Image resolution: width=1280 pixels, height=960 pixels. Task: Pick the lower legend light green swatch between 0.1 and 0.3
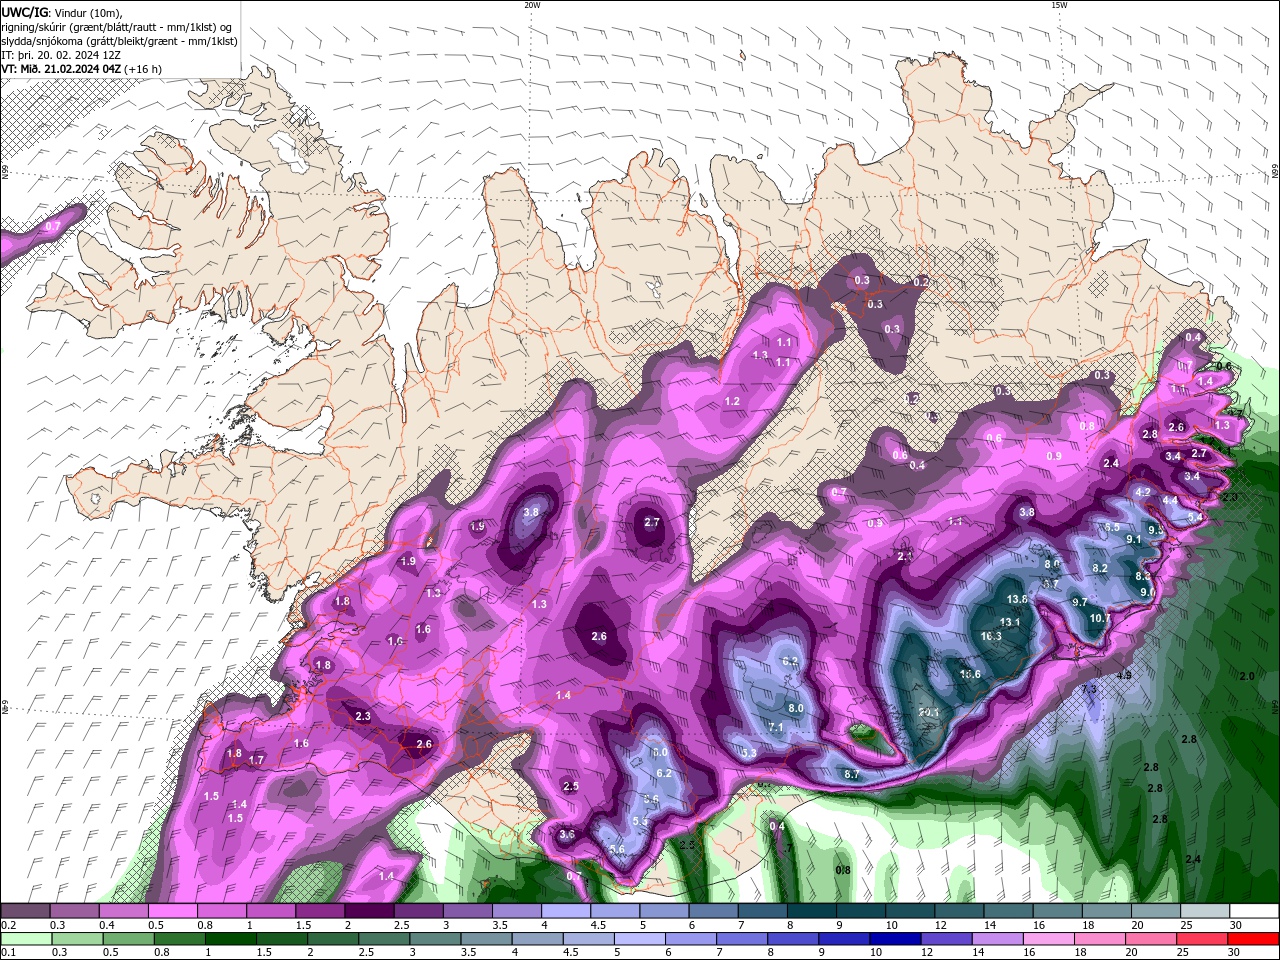[25, 939]
